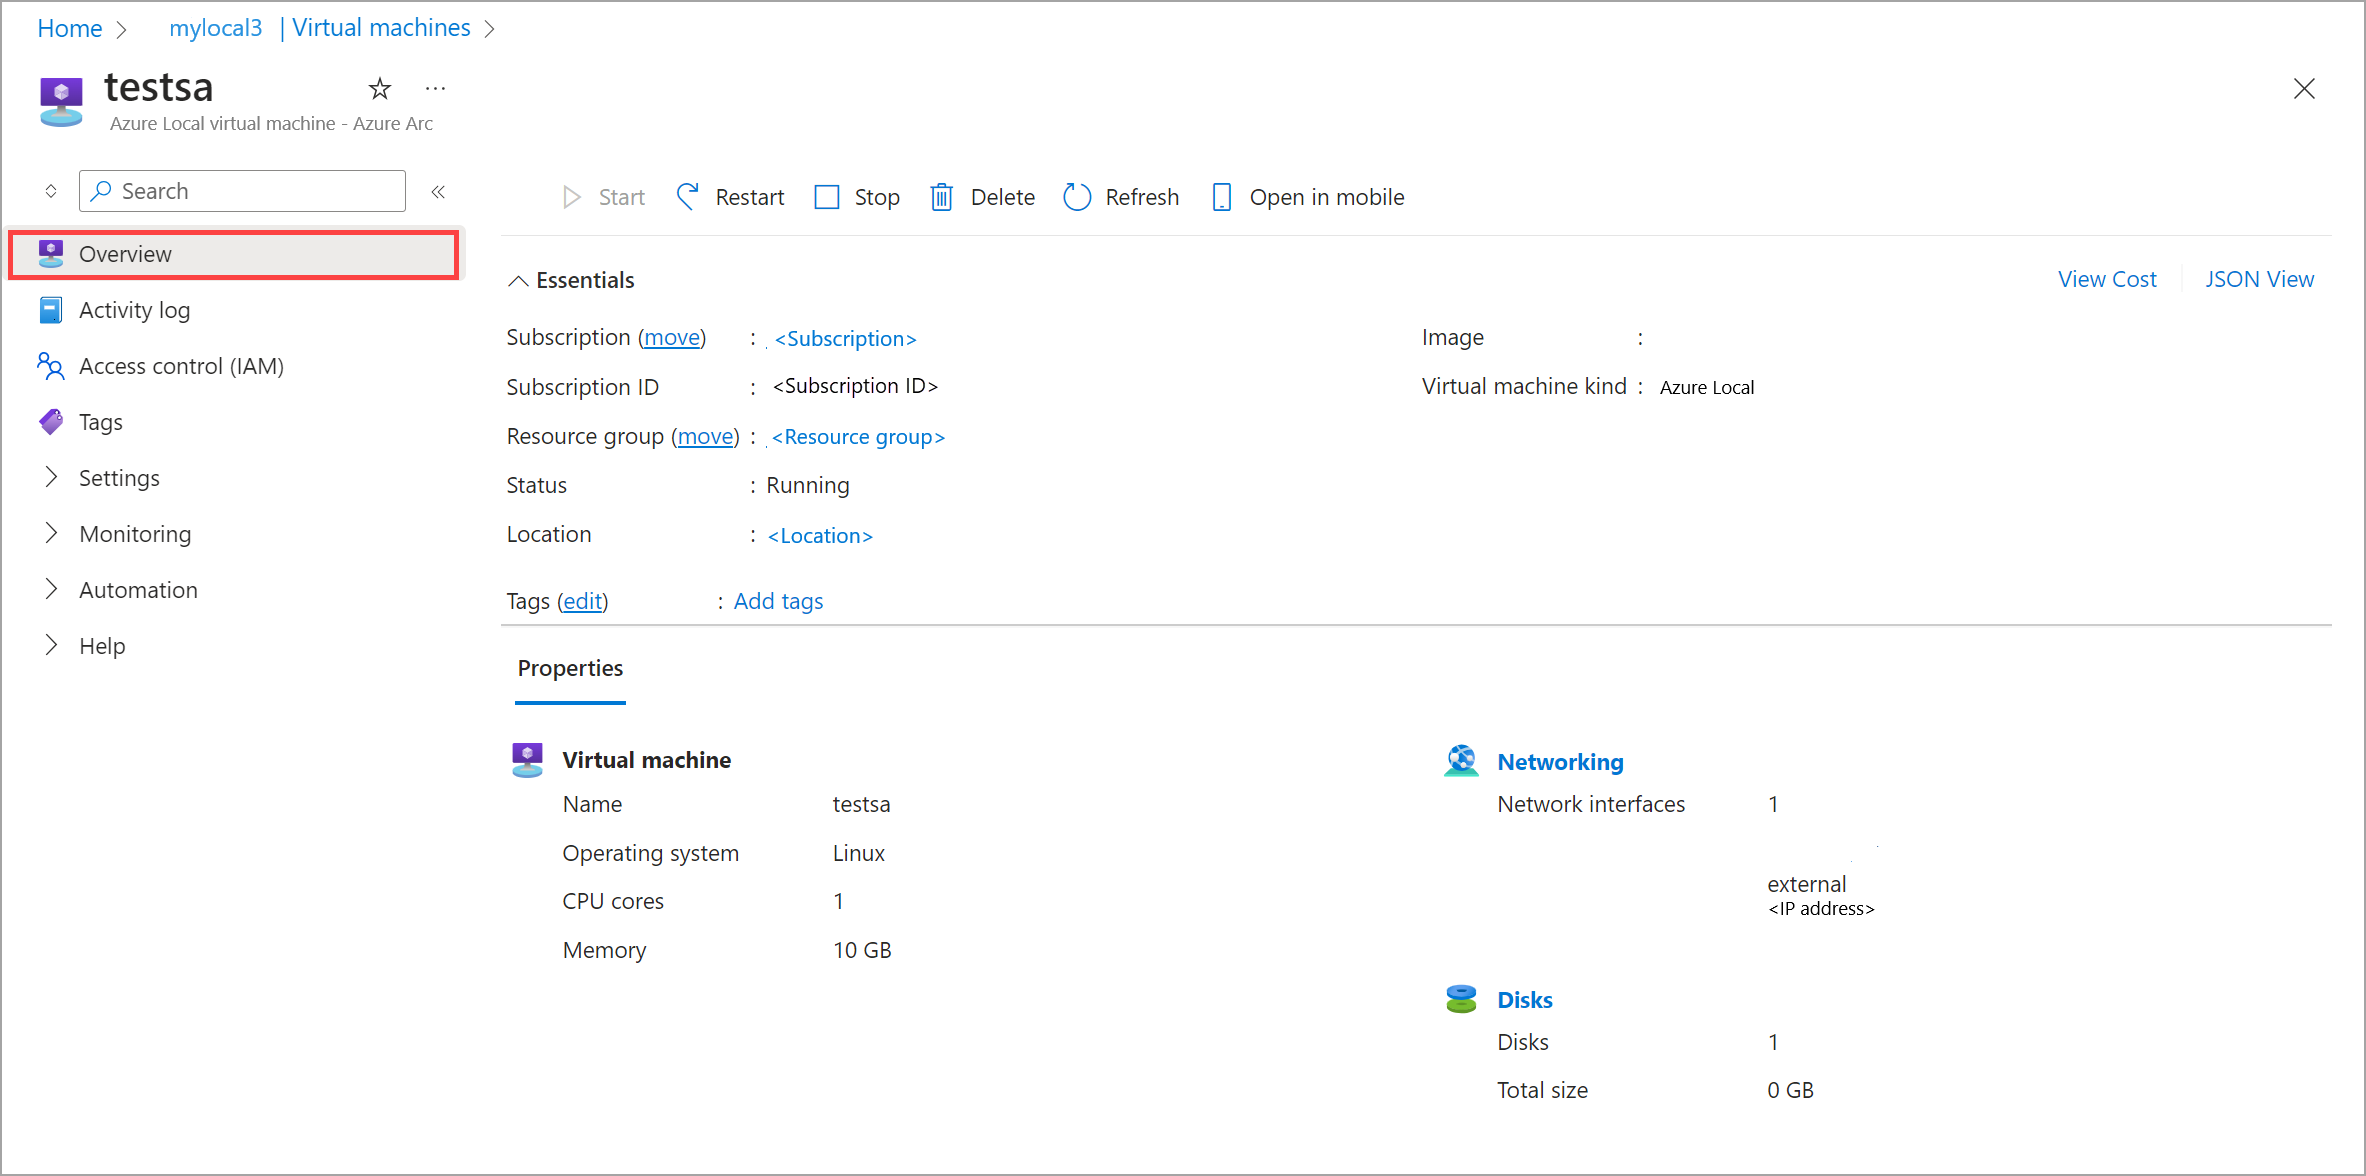Open the more actions ellipsis menu
Screen dimensions: 2366x1176
[x=435, y=88]
